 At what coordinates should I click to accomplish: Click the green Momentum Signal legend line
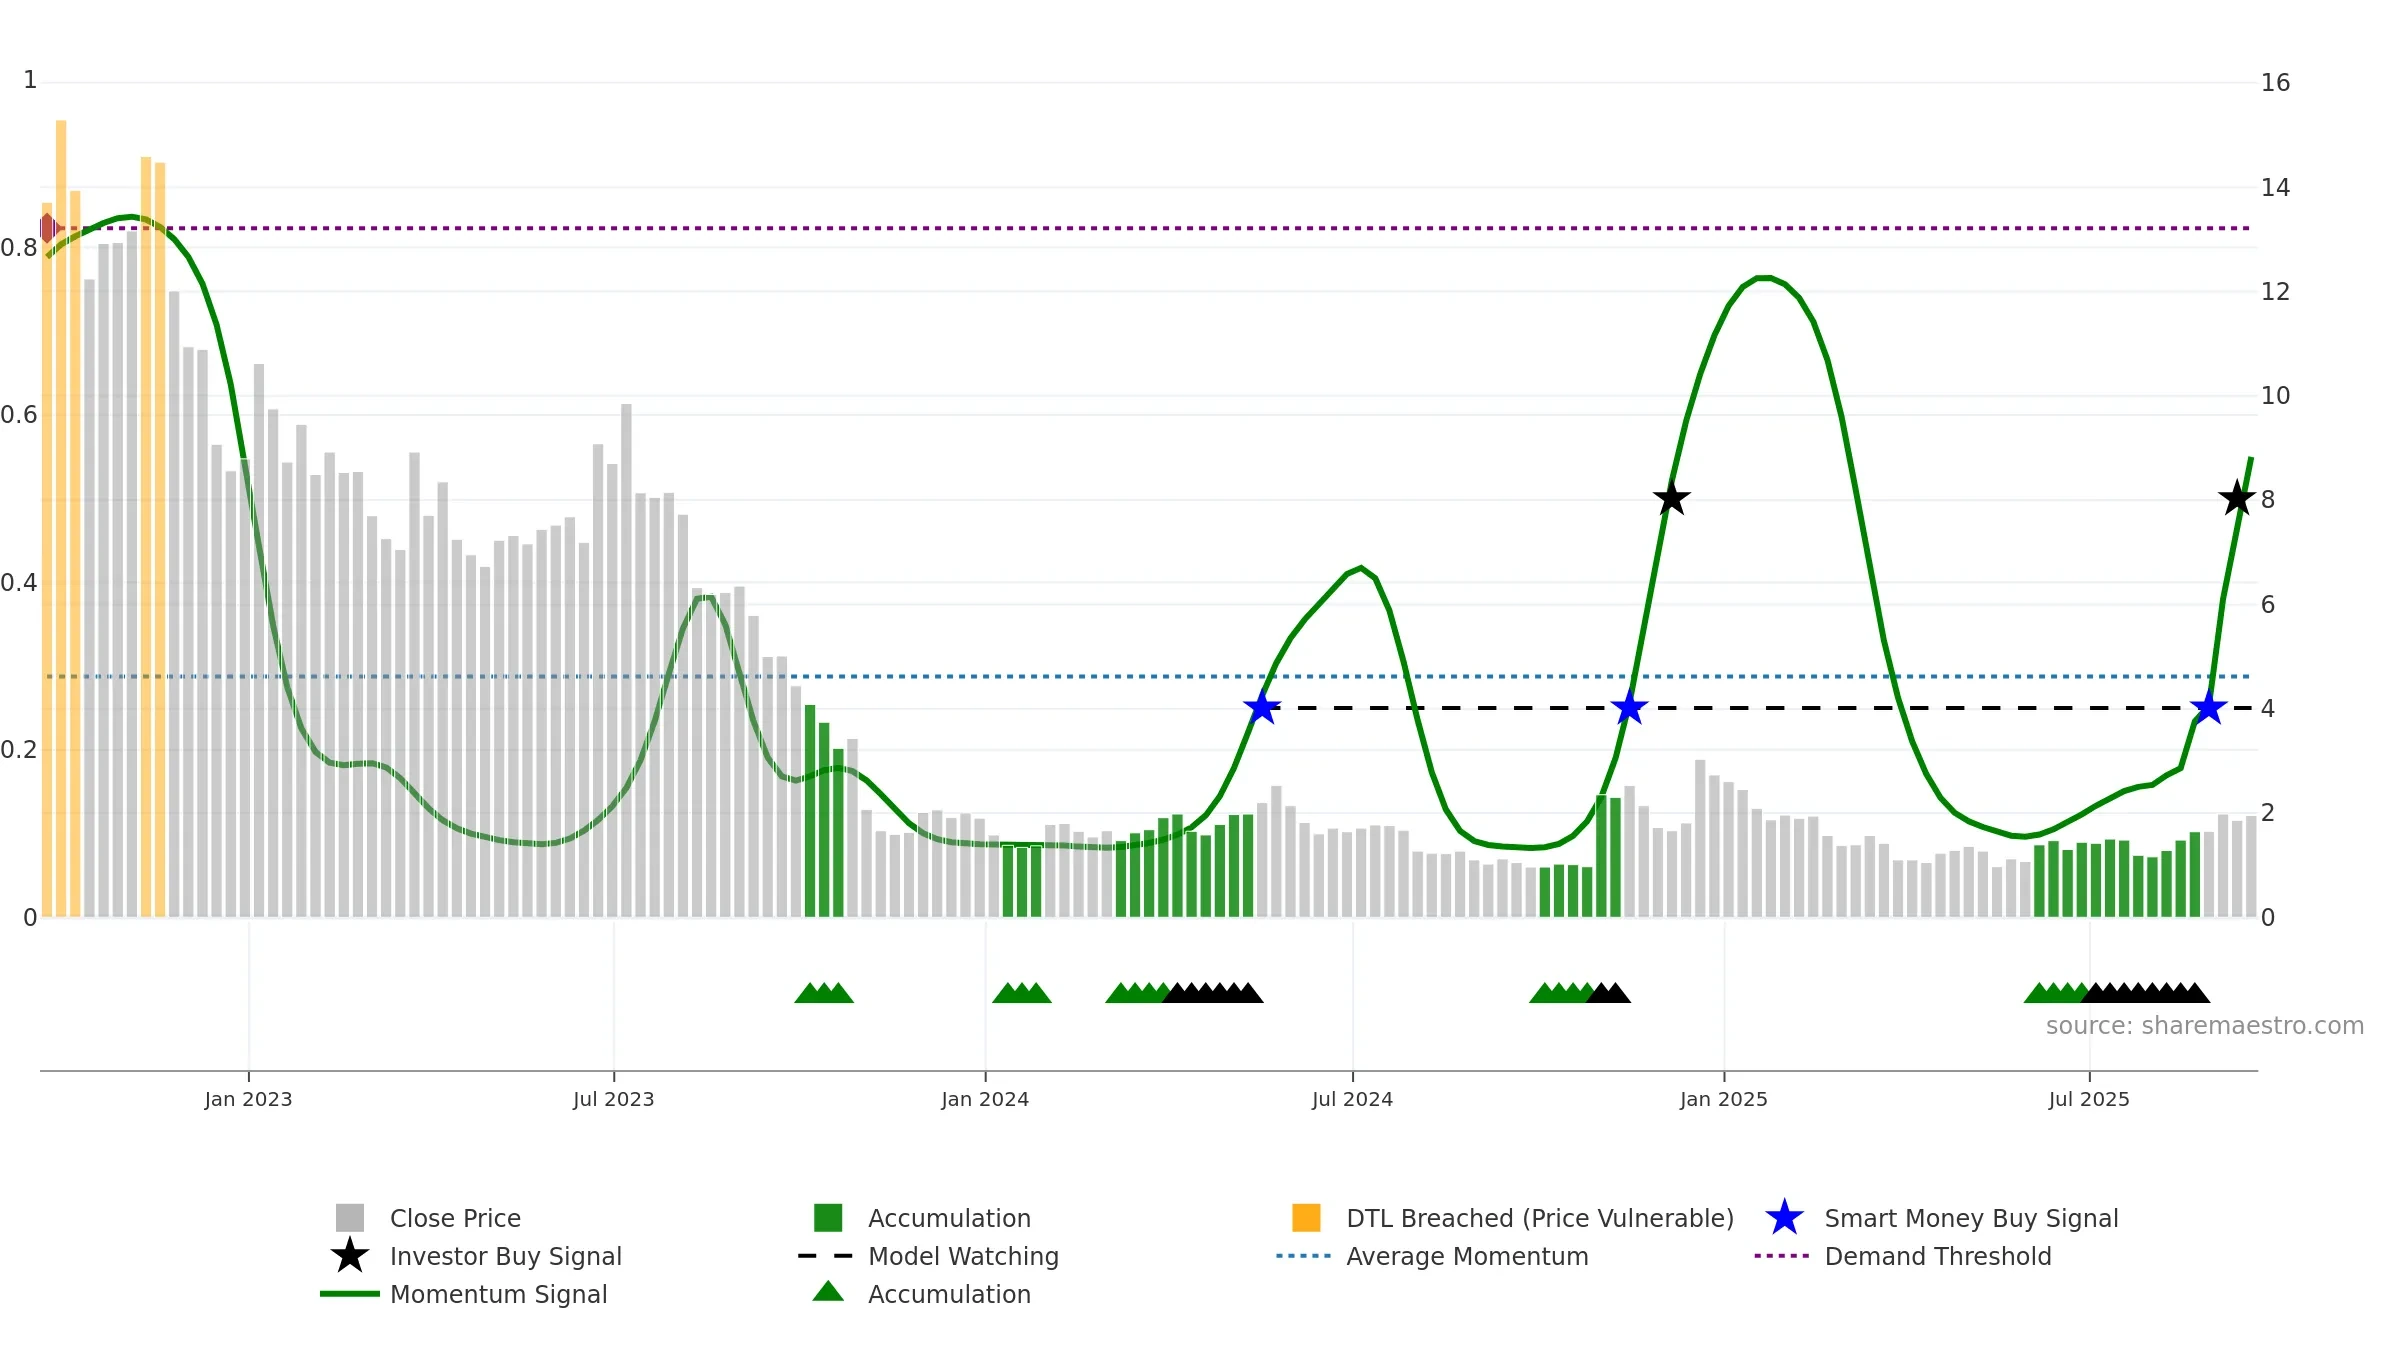pos(350,1294)
